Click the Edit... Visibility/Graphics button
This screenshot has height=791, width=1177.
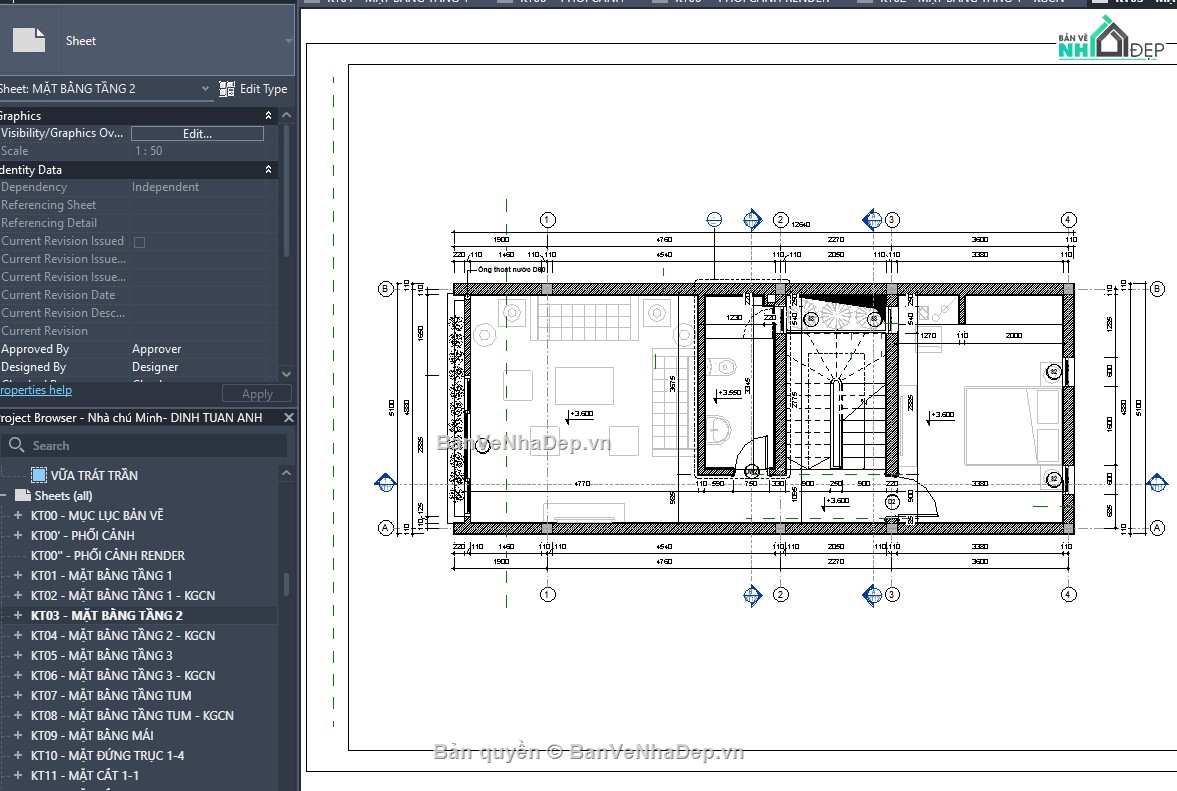pos(197,134)
